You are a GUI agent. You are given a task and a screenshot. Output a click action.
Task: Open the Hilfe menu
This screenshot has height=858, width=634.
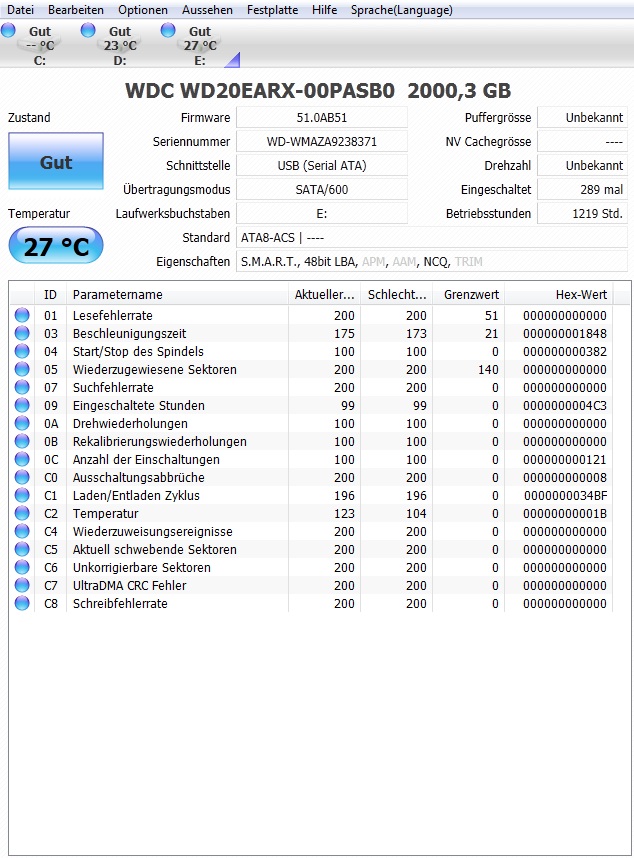(x=324, y=10)
